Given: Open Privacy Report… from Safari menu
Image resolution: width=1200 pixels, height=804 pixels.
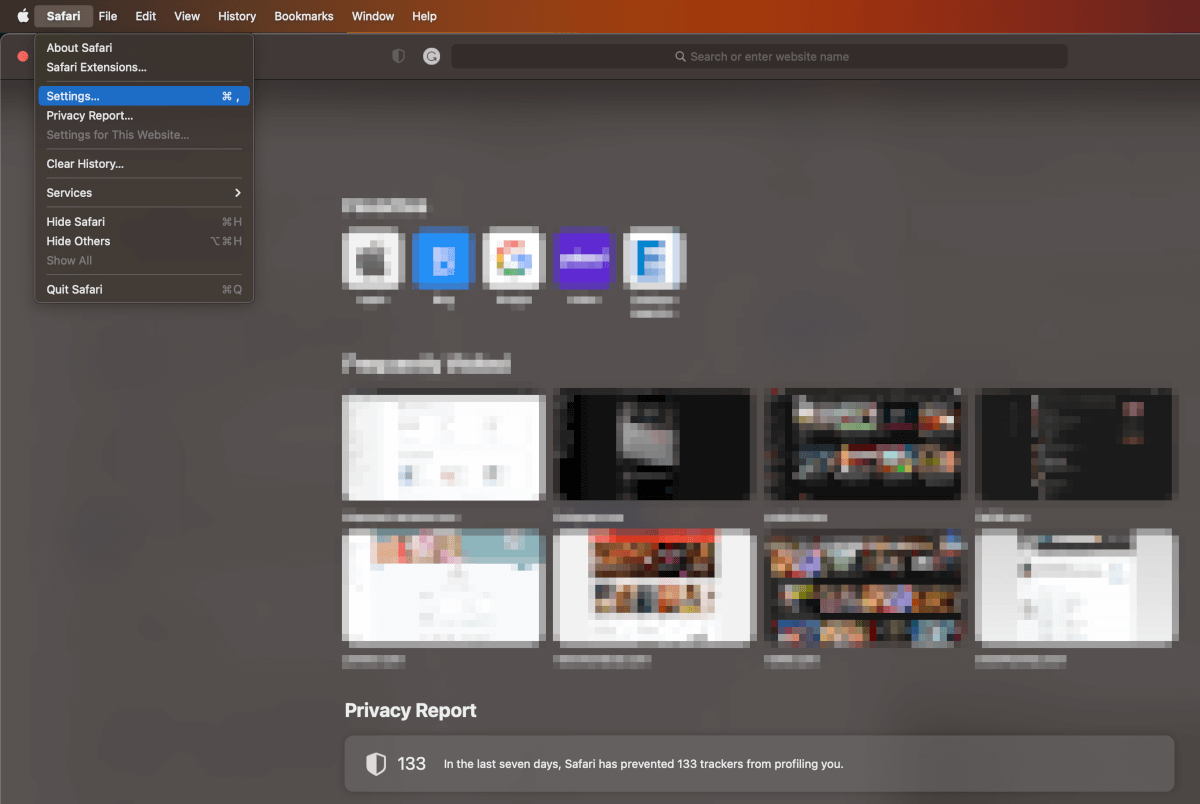Looking at the screenshot, I should click(90, 116).
